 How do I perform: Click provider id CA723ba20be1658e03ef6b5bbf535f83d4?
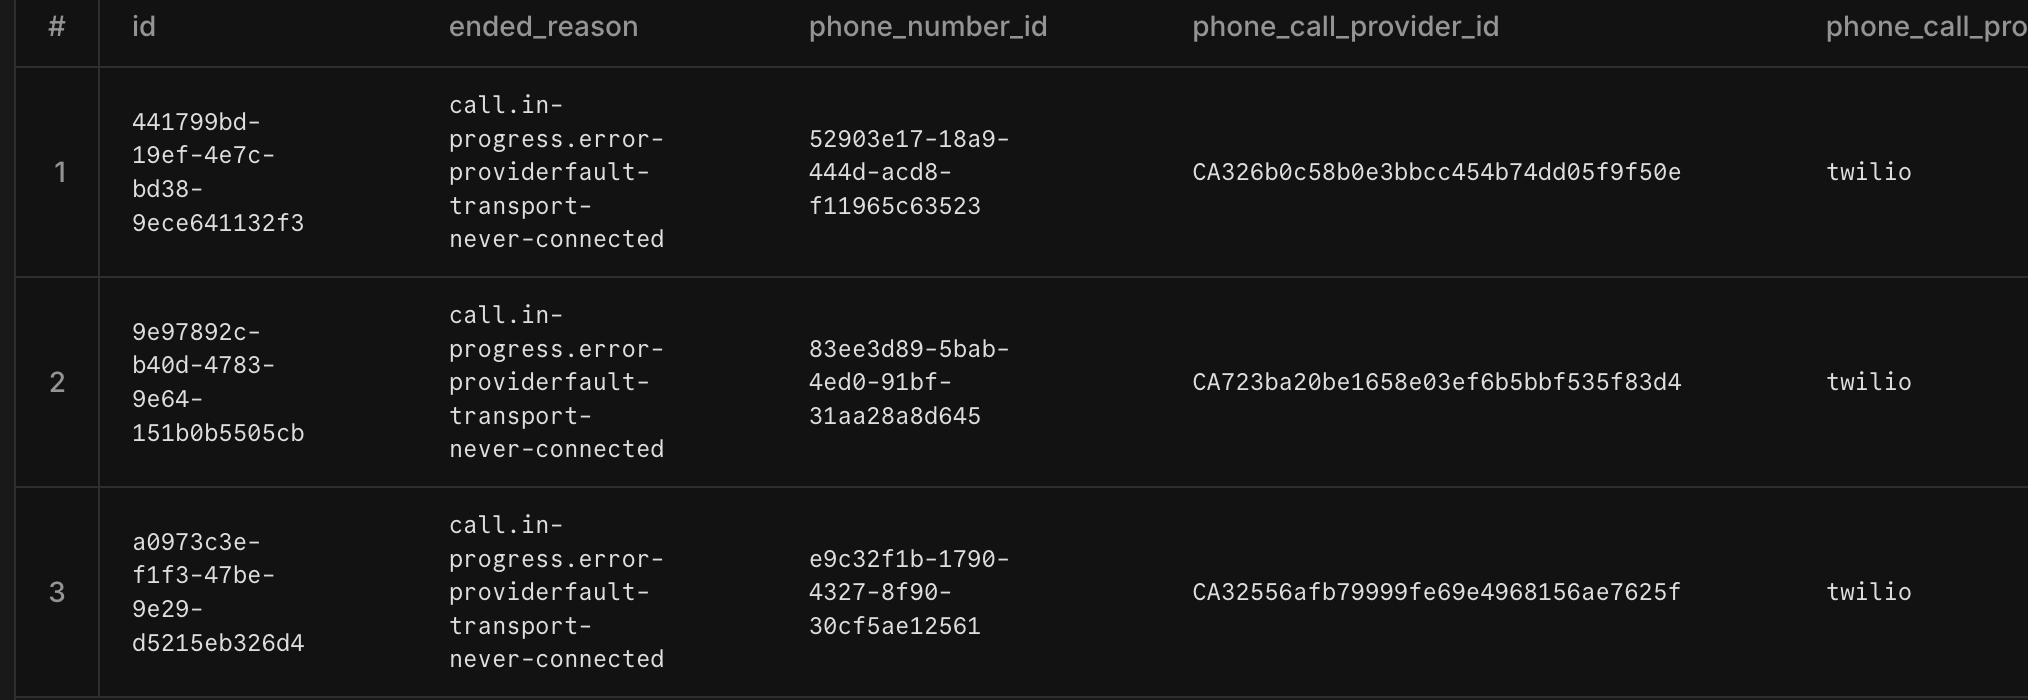tap(1436, 382)
